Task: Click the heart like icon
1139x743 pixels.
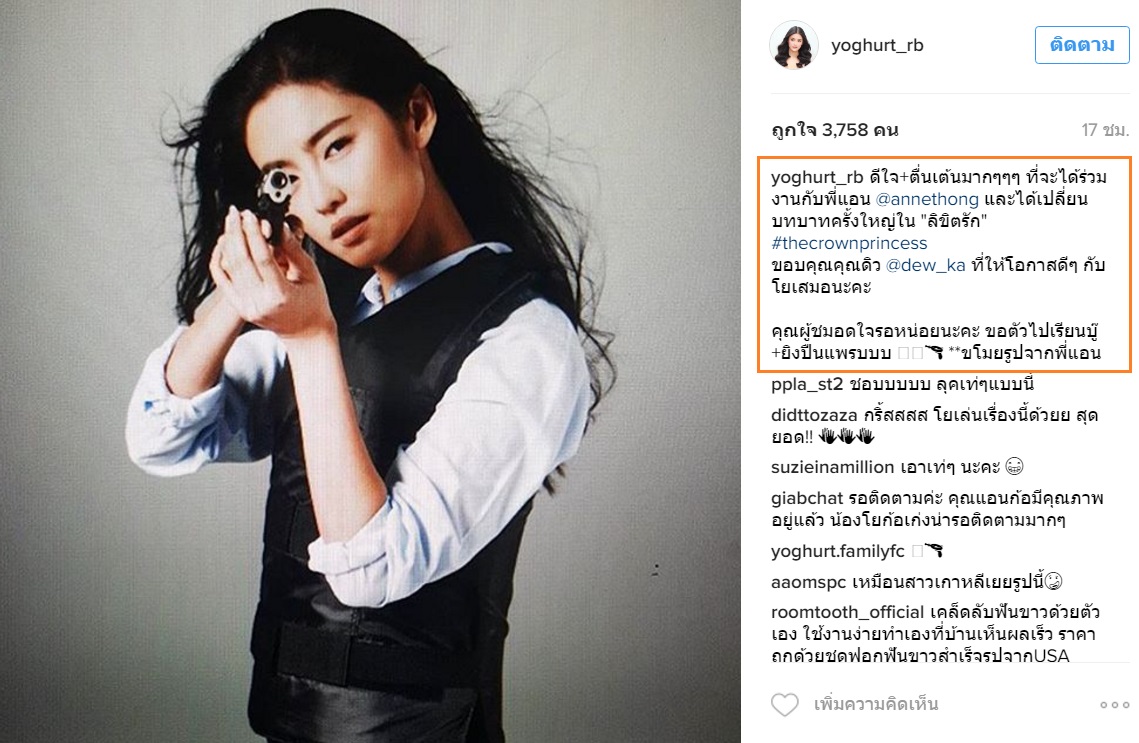Action: [x=785, y=705]
